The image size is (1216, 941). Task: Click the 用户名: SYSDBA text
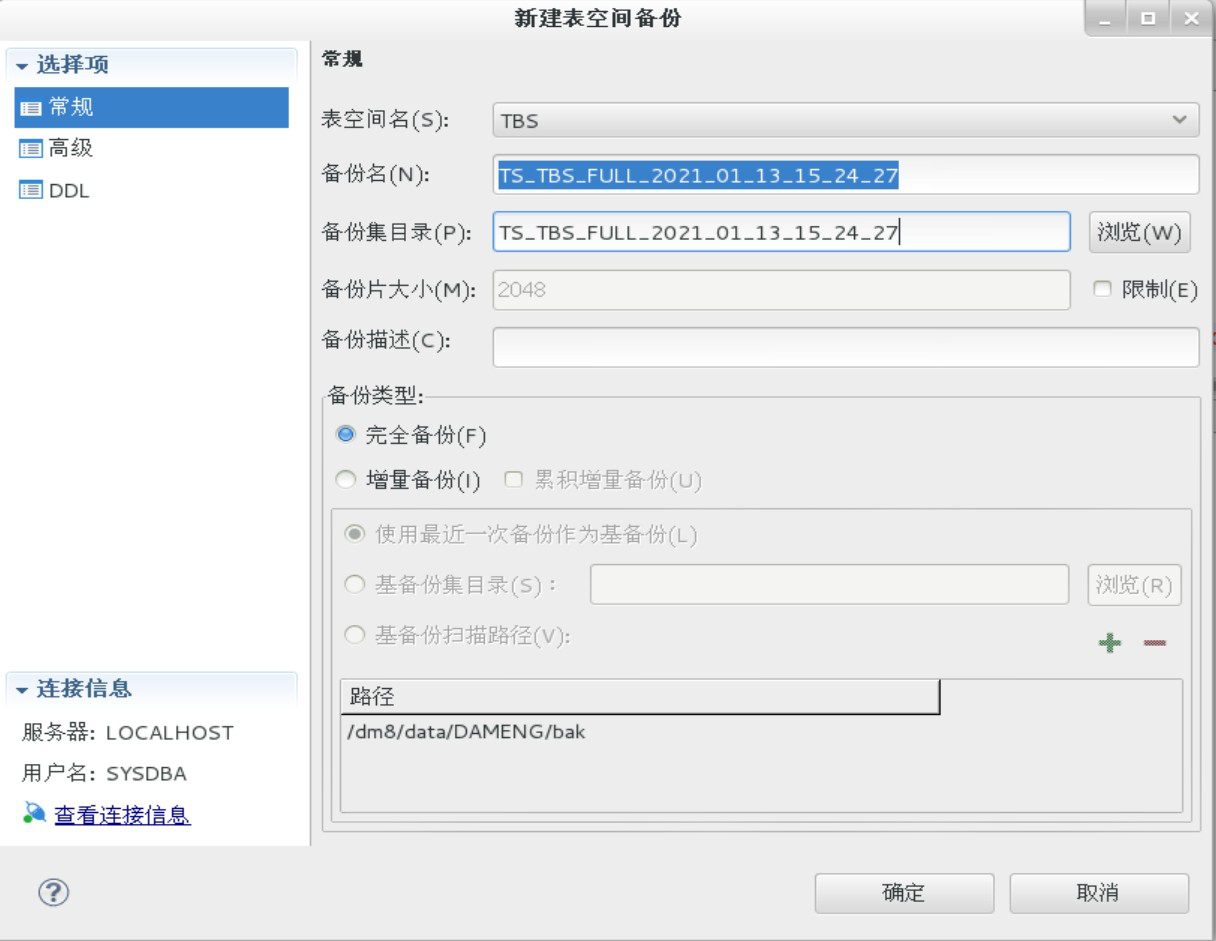click(x=104, y=774)
